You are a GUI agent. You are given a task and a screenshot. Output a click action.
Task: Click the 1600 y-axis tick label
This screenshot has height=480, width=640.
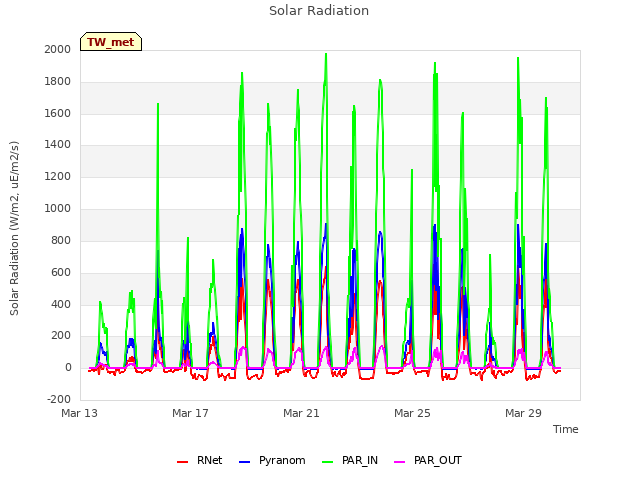pos(58,113)
